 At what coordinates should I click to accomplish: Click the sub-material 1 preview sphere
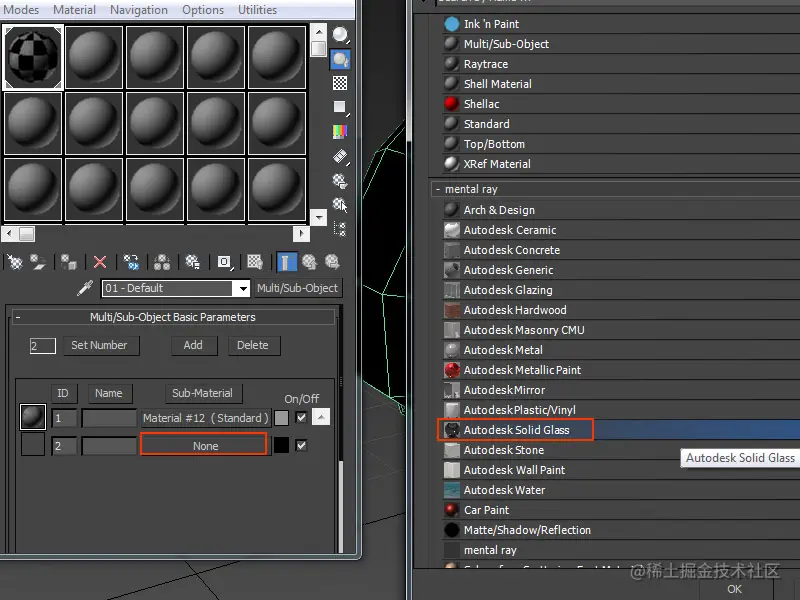pyautogui.click(x=33, y=417)
